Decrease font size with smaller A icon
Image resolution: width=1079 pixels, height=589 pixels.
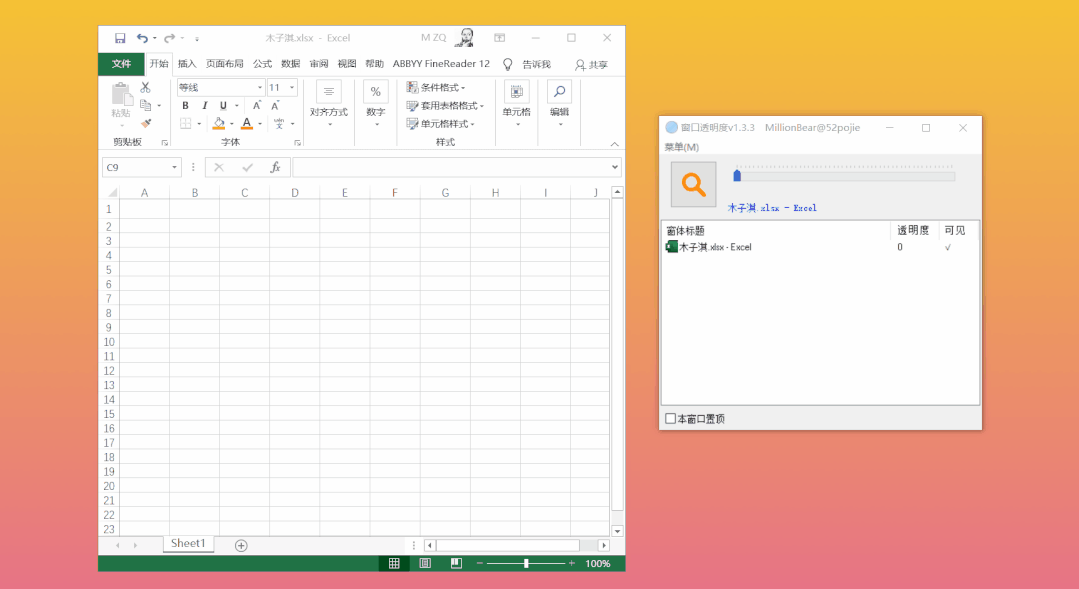275,105
